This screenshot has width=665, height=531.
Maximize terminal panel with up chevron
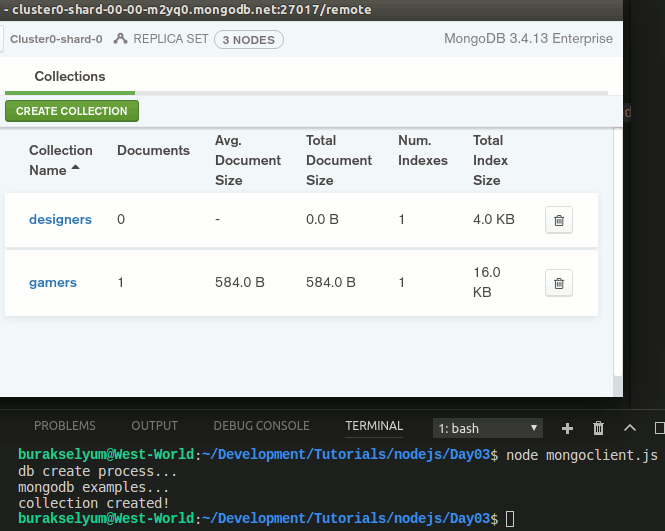(630, 428)
